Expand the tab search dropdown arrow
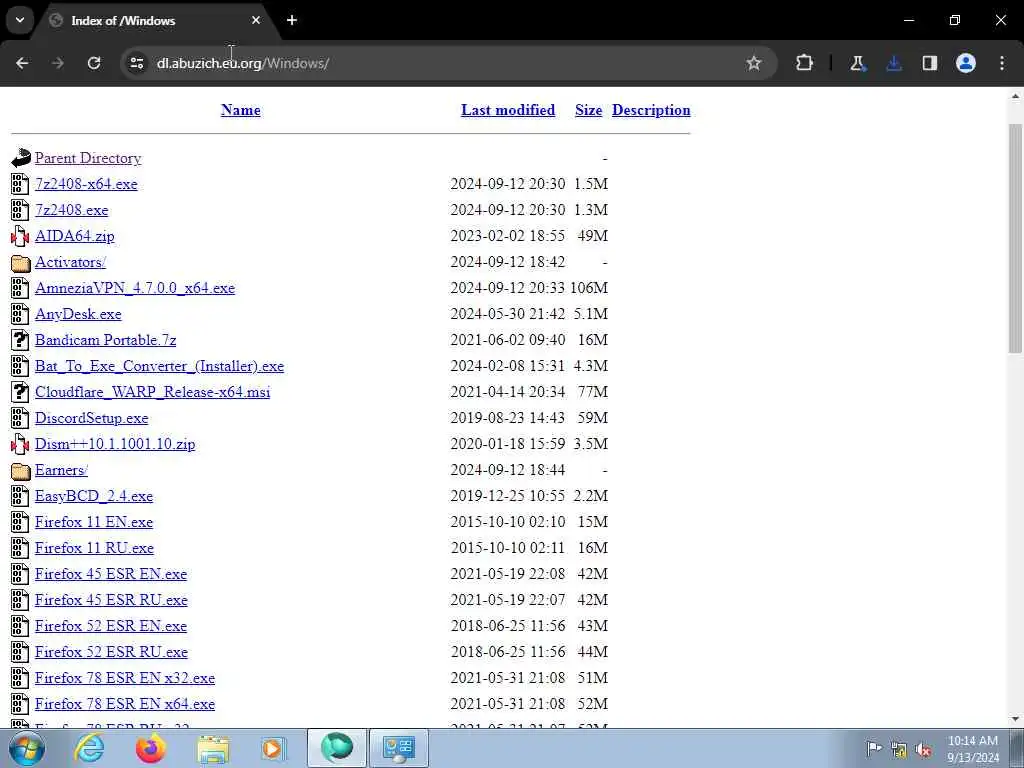Screen dimensions: 1024x768 tap(20, 20)
